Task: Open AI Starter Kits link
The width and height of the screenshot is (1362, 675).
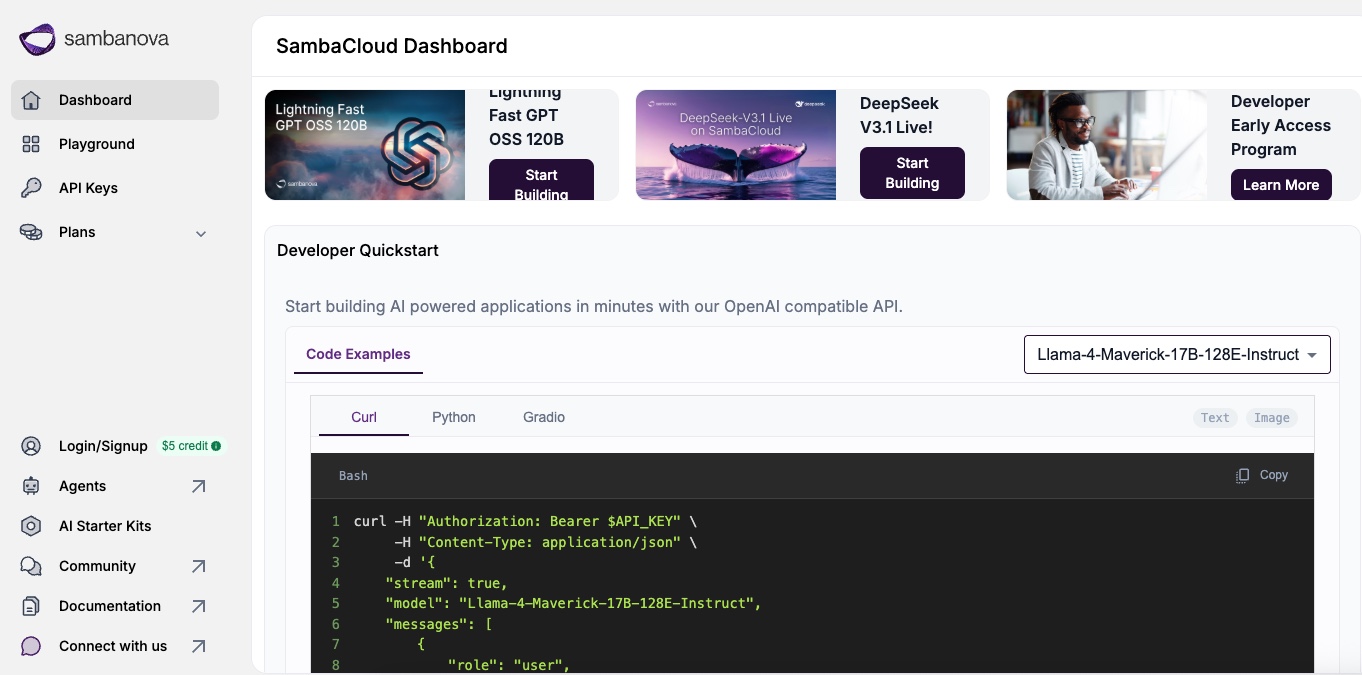Action: coord(105,526)
